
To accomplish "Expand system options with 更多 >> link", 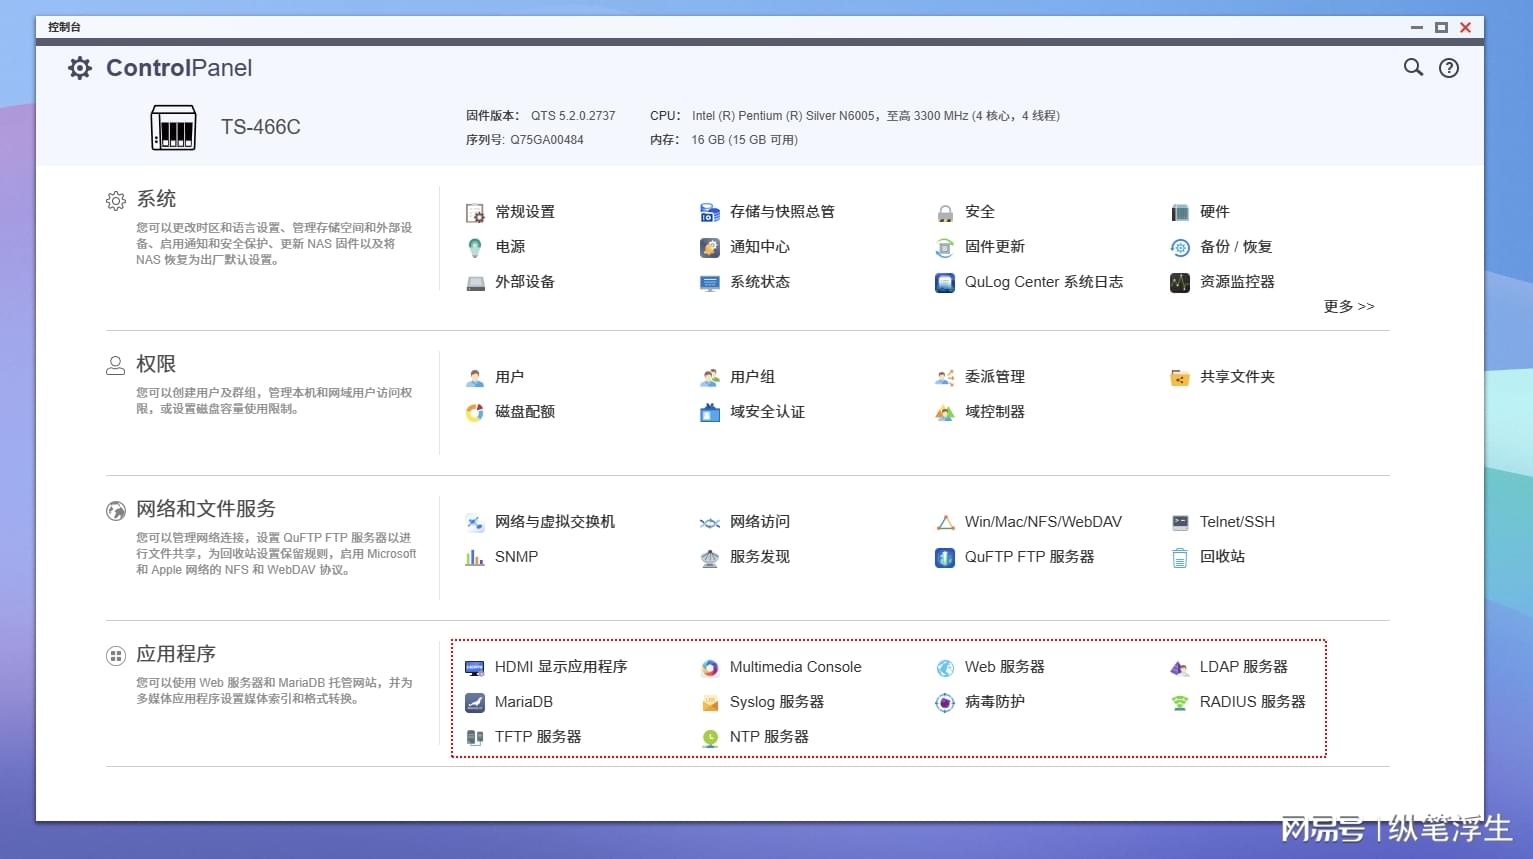I will tap(1349, 306).
